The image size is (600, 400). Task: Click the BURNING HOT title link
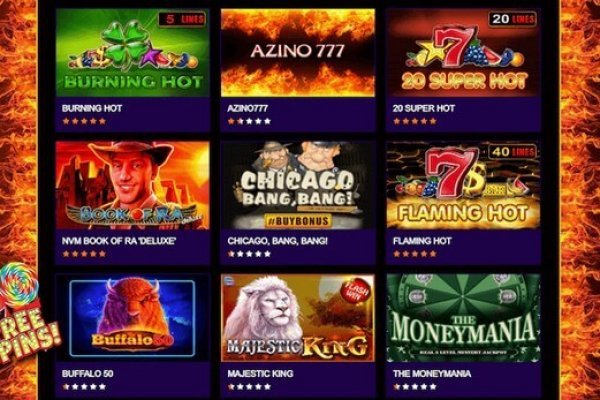(92, 108)
